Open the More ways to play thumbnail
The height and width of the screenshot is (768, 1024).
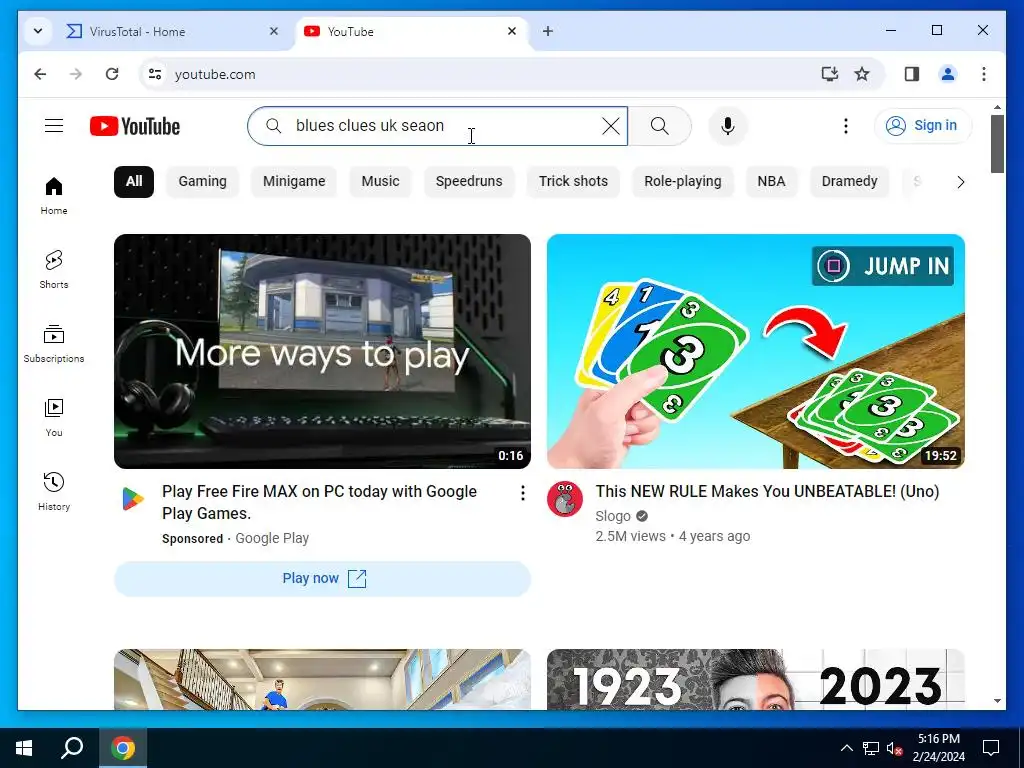tap(323, 351)
